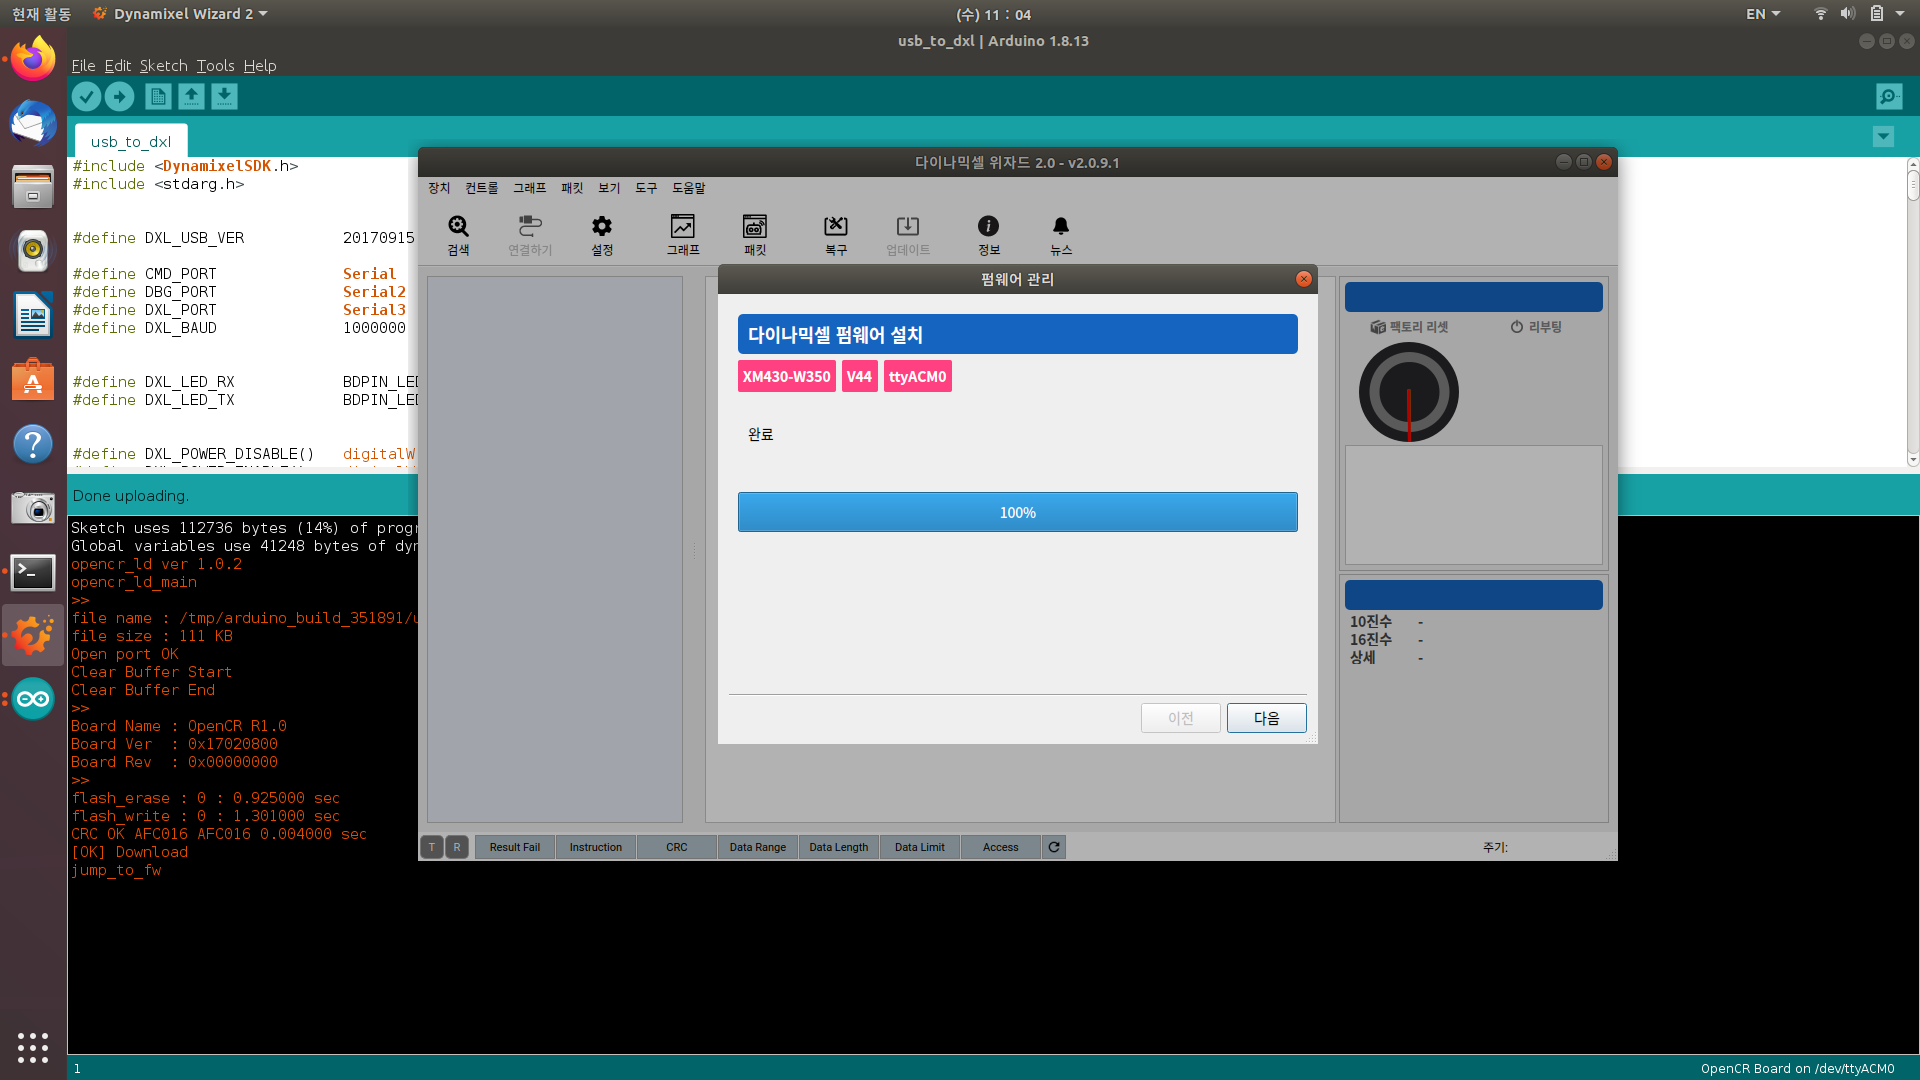Open Arduino Serial Monitor icon
1920x1080 pixels.
coord(1888,97)
